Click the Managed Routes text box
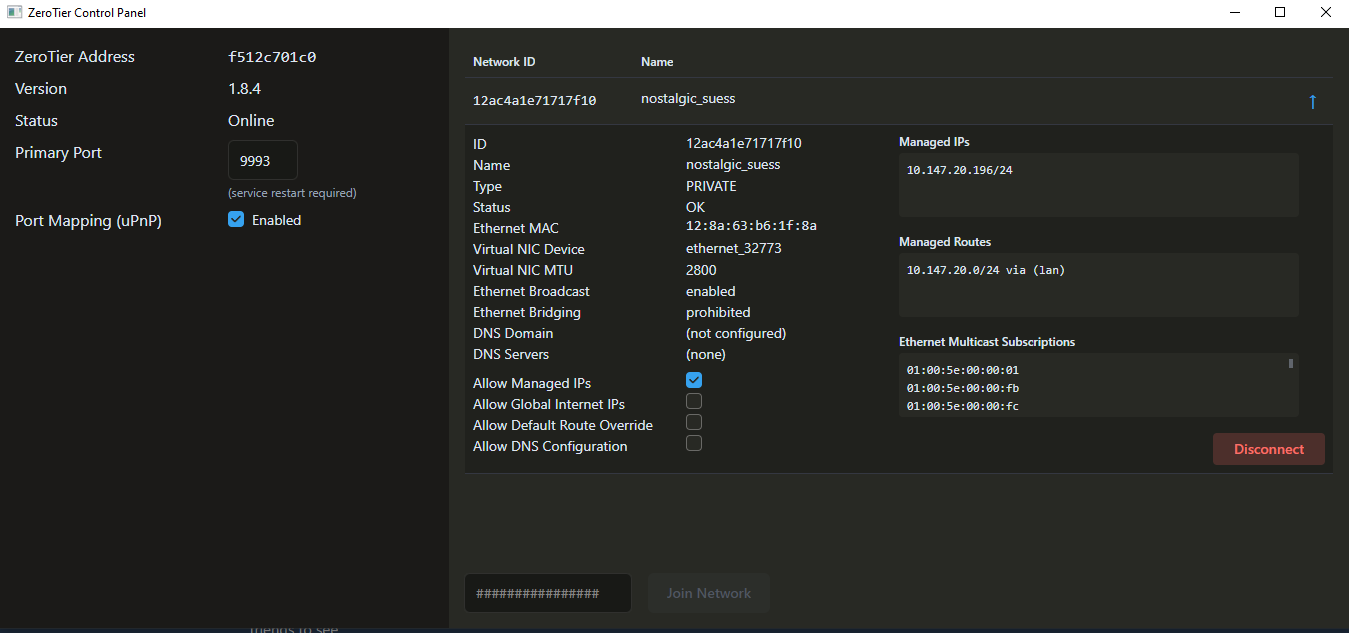Viewport: 1349px width, 633px height. 1098,285
